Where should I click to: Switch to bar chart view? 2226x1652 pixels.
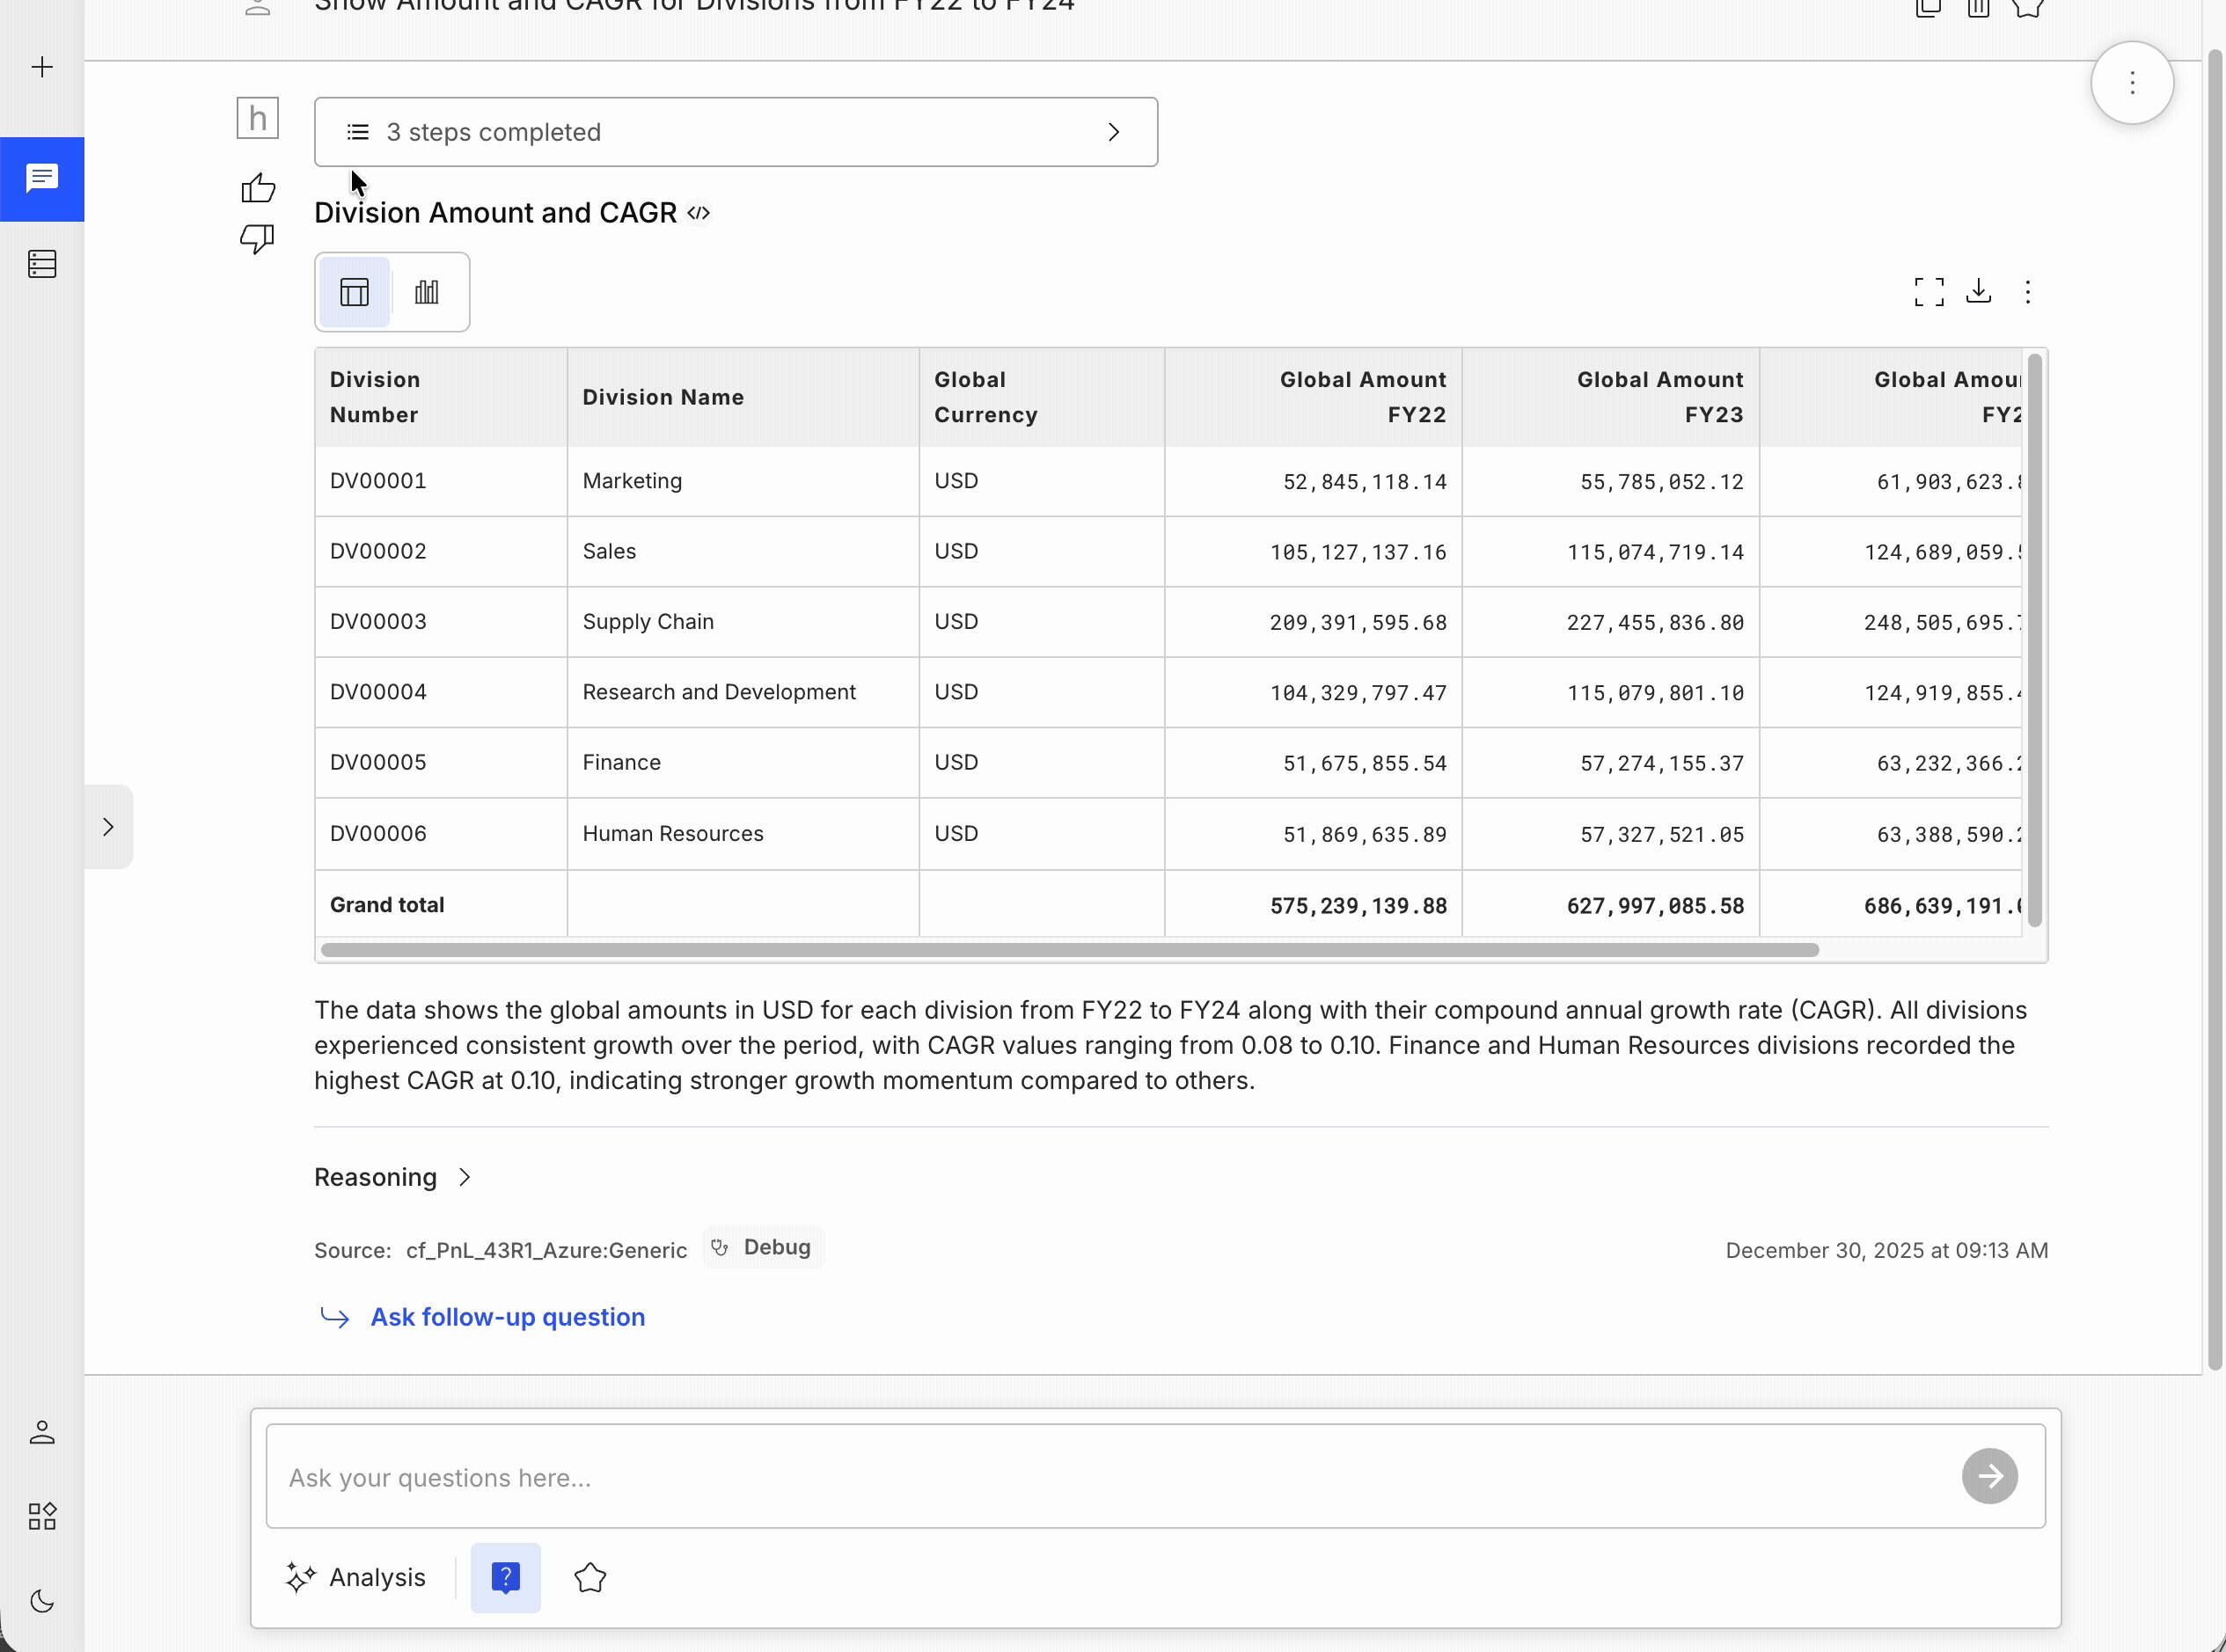click(427, 292)
